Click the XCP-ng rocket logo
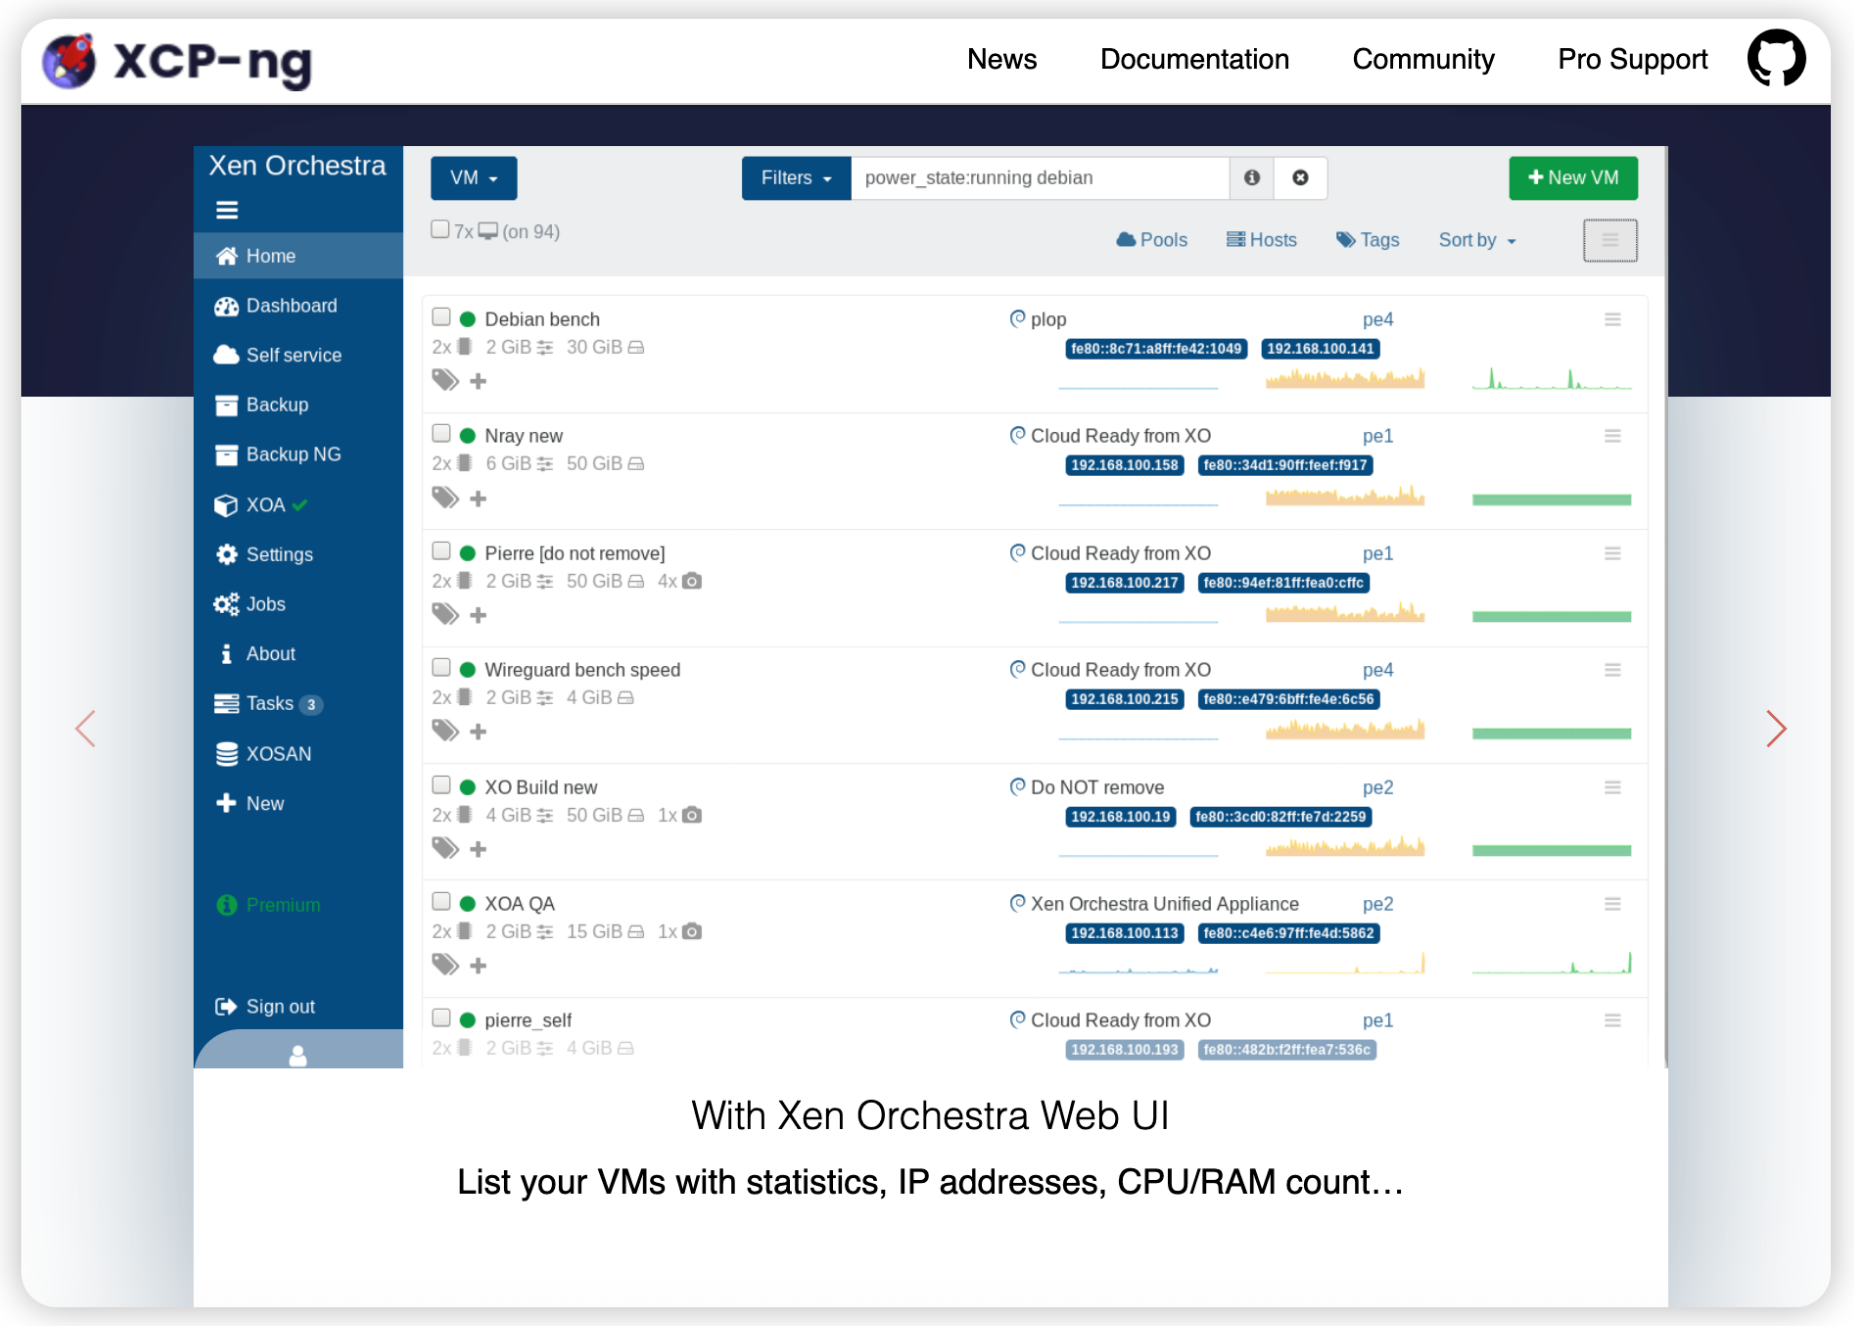This screenshot has height=1326, width=1854. point(70,60)
